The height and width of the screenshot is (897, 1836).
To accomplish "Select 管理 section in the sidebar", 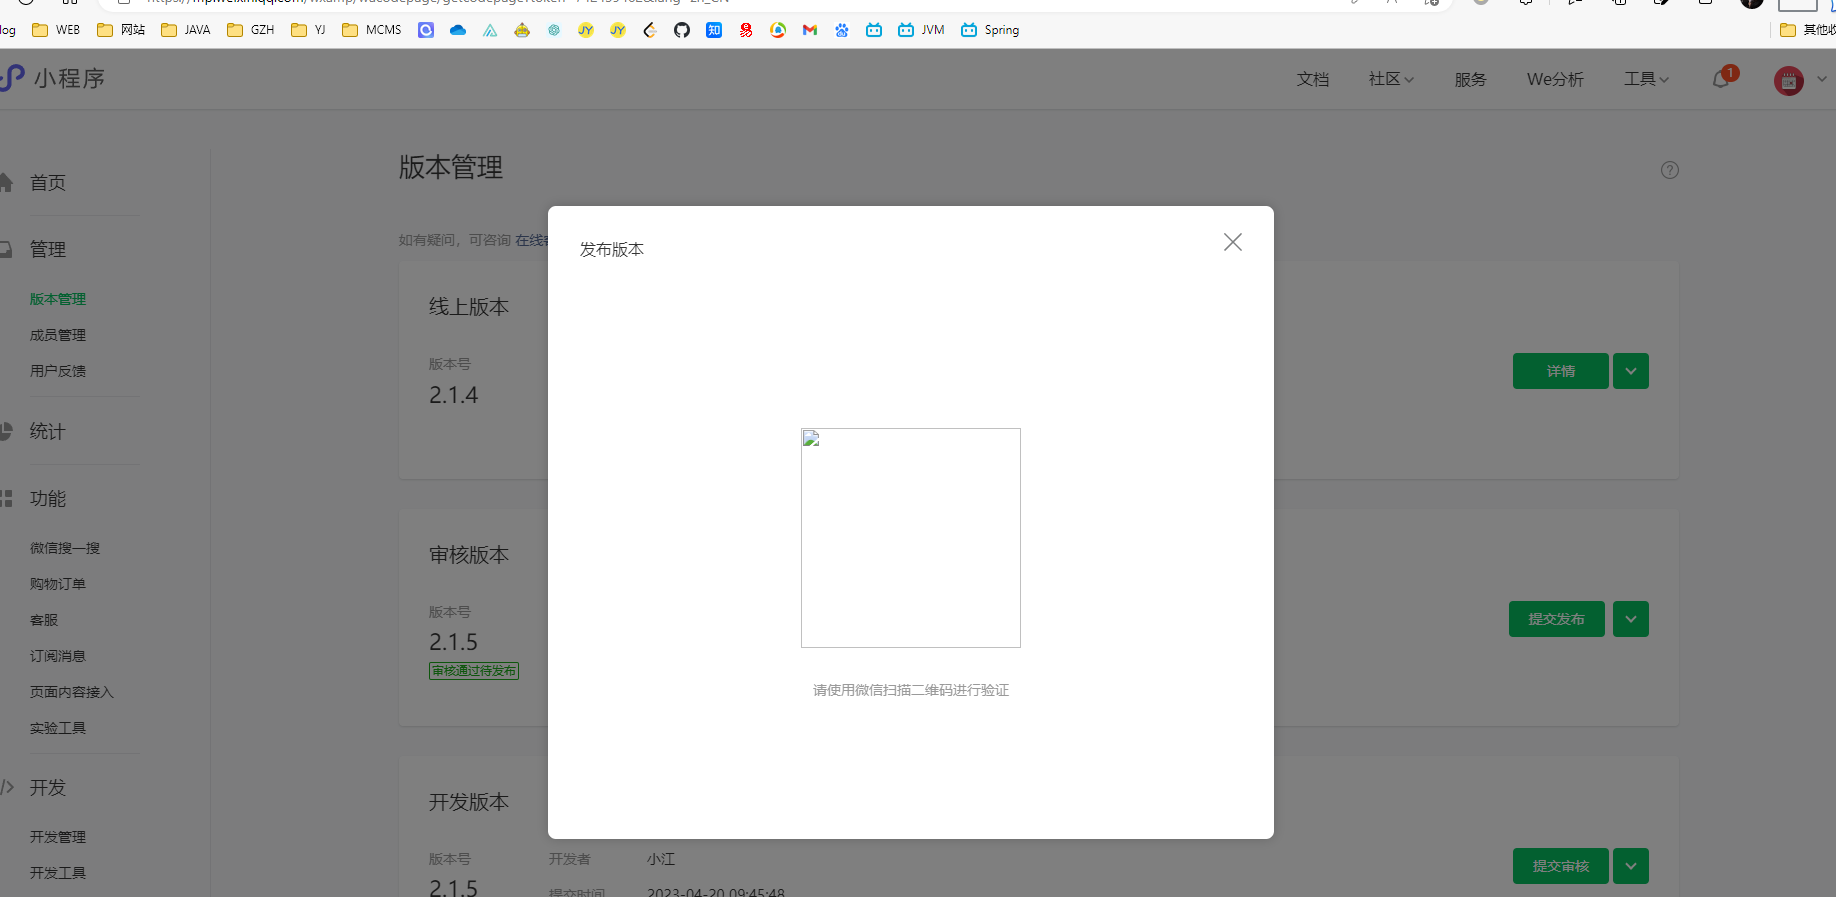I will click(47, 249).
